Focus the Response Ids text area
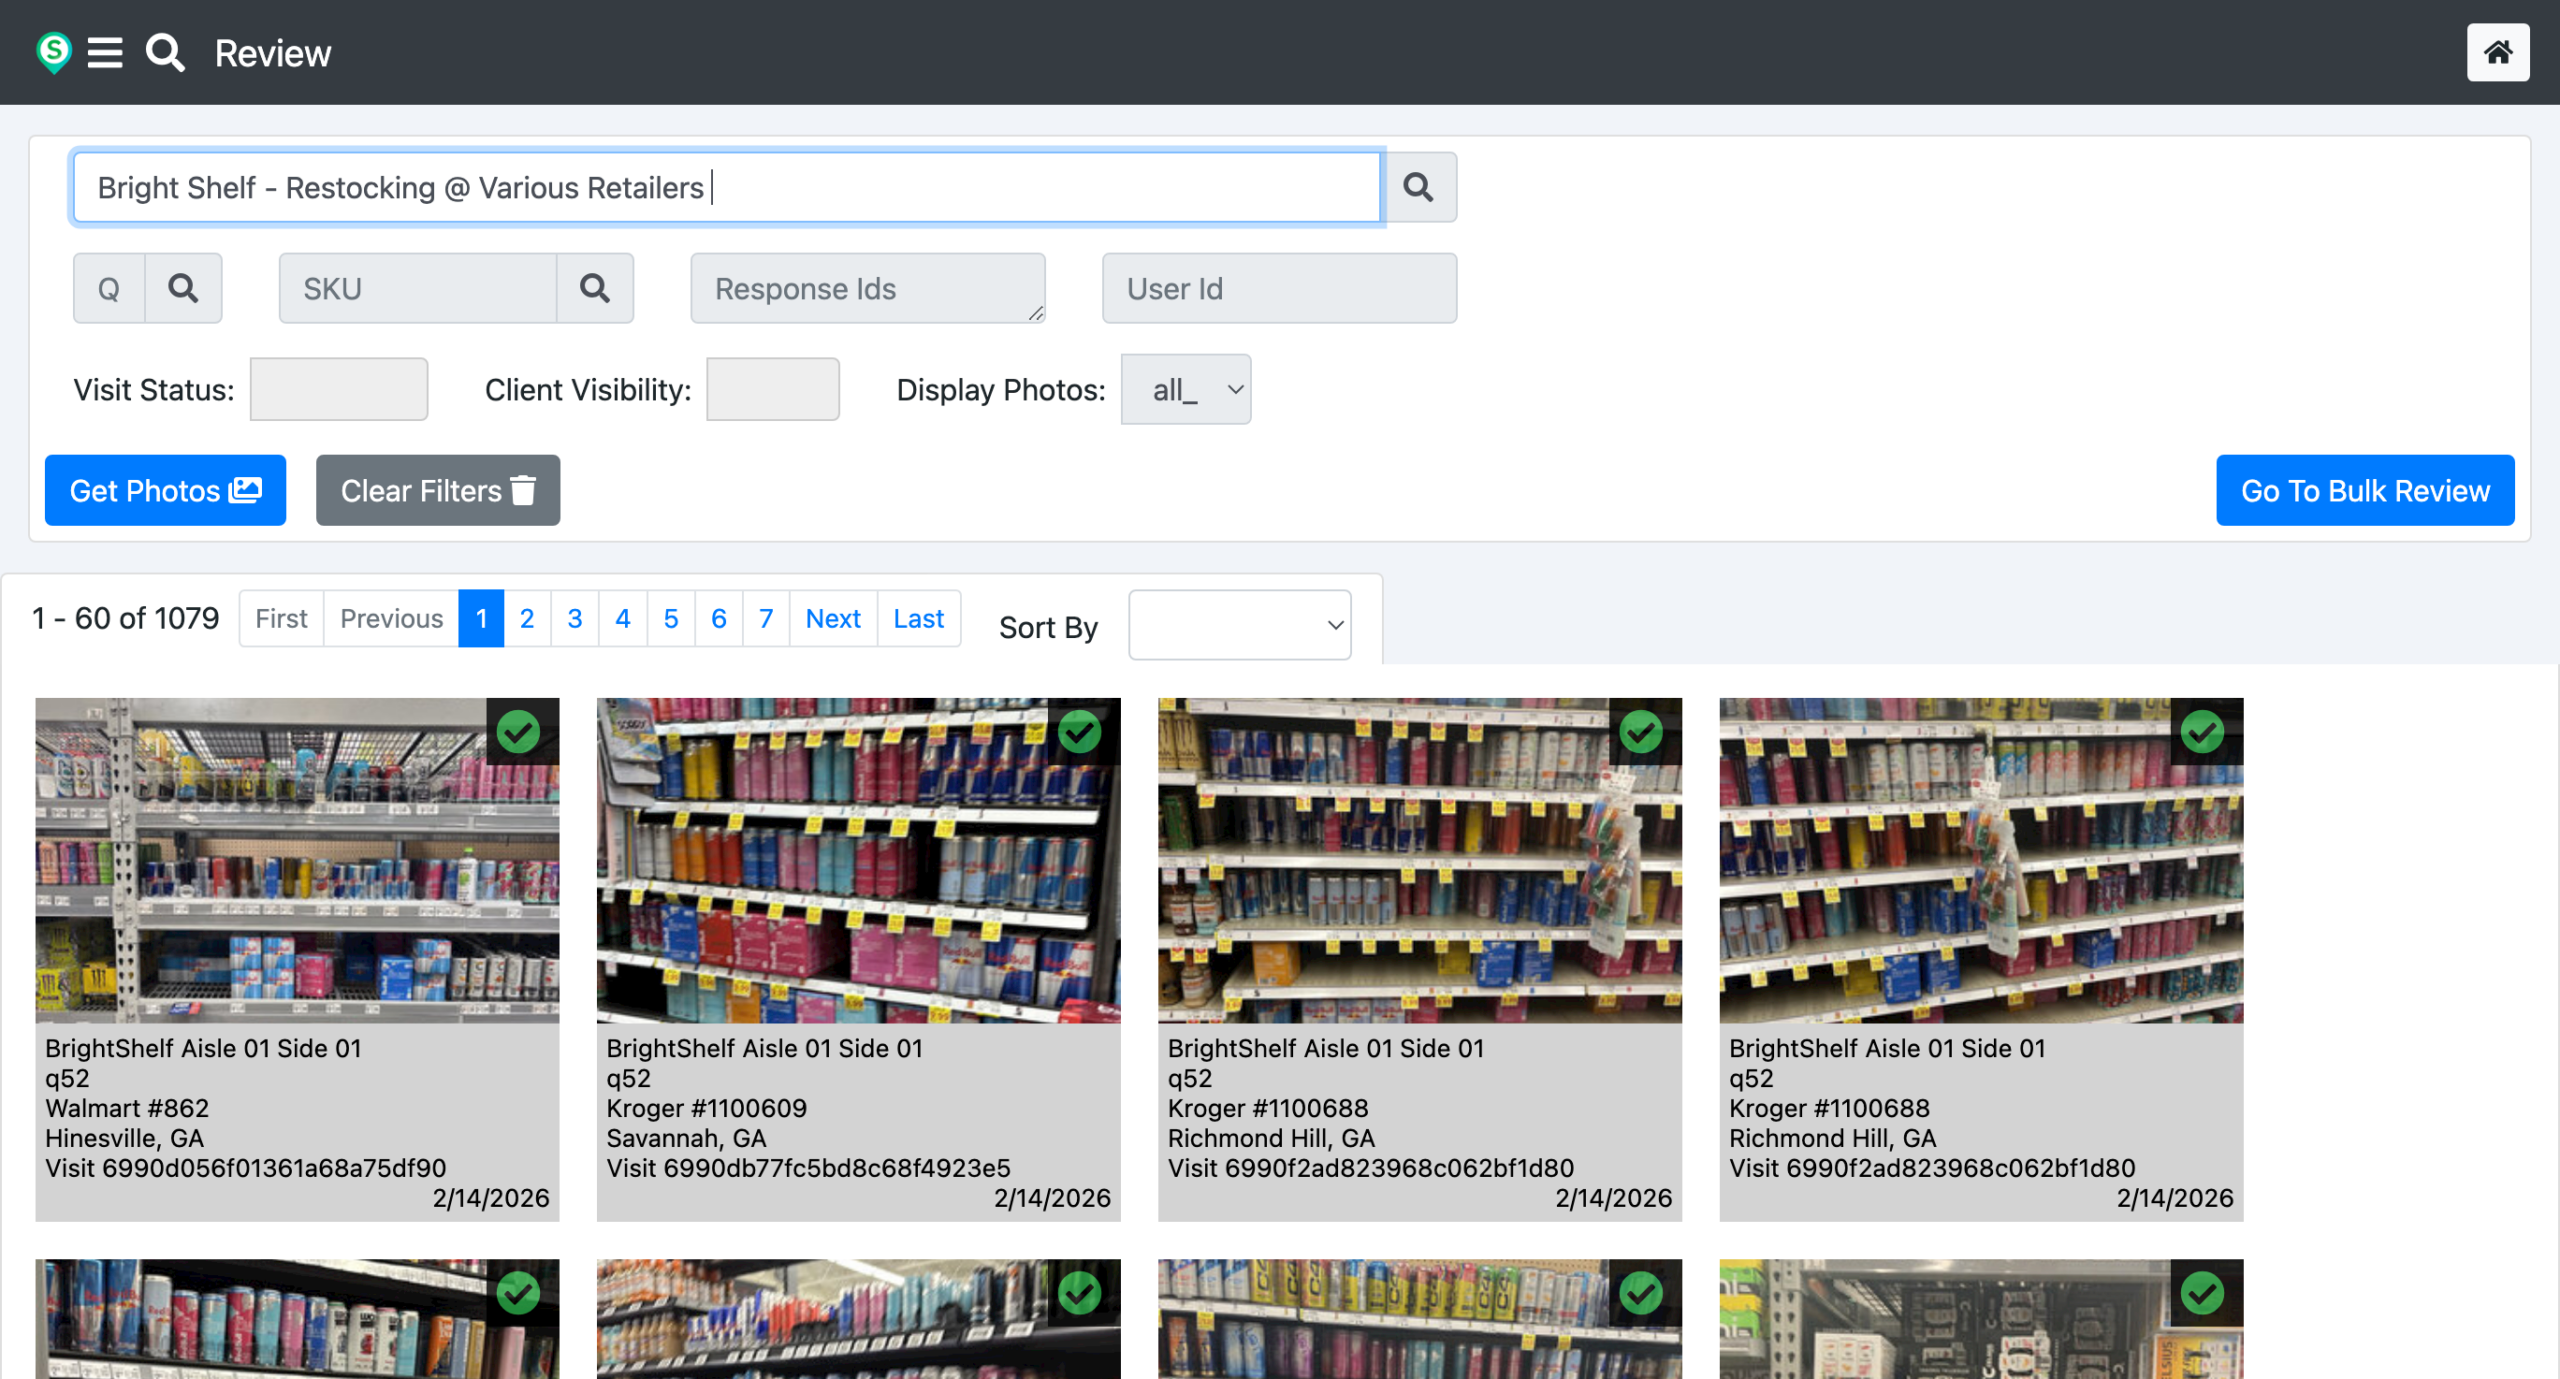The image size is (2560, 1379). [868, 288]
